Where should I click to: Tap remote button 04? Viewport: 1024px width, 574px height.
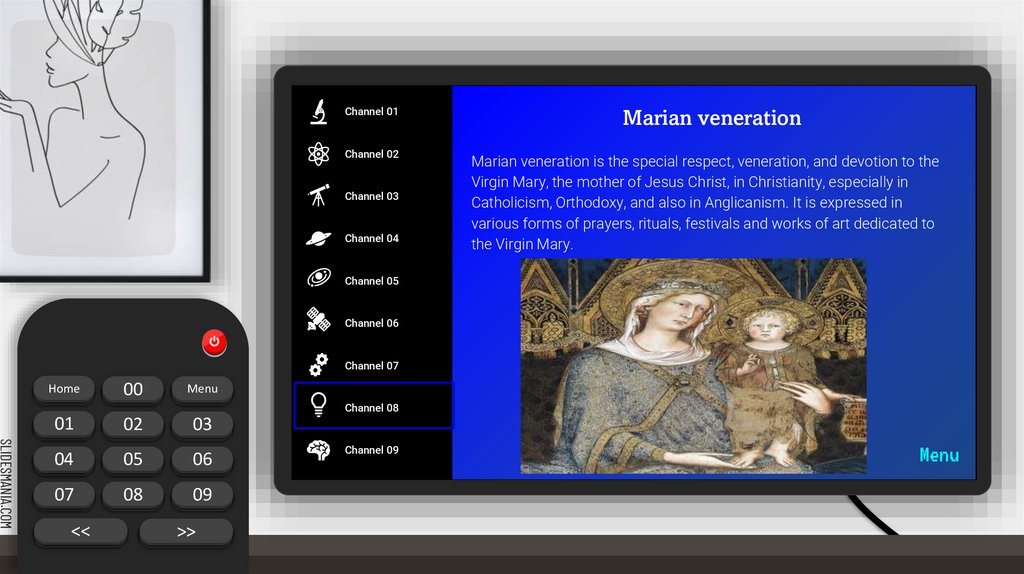click(x=64, y=459)
